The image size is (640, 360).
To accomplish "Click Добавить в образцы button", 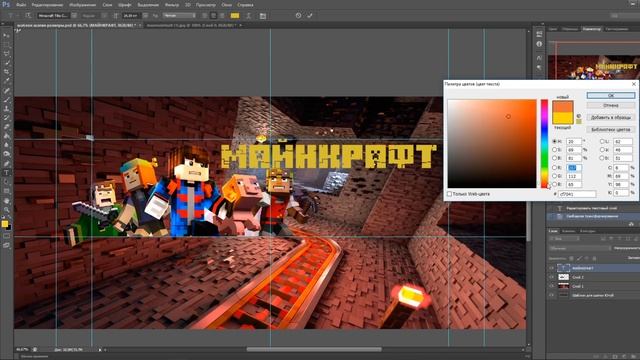I will [x=611, y=117].
